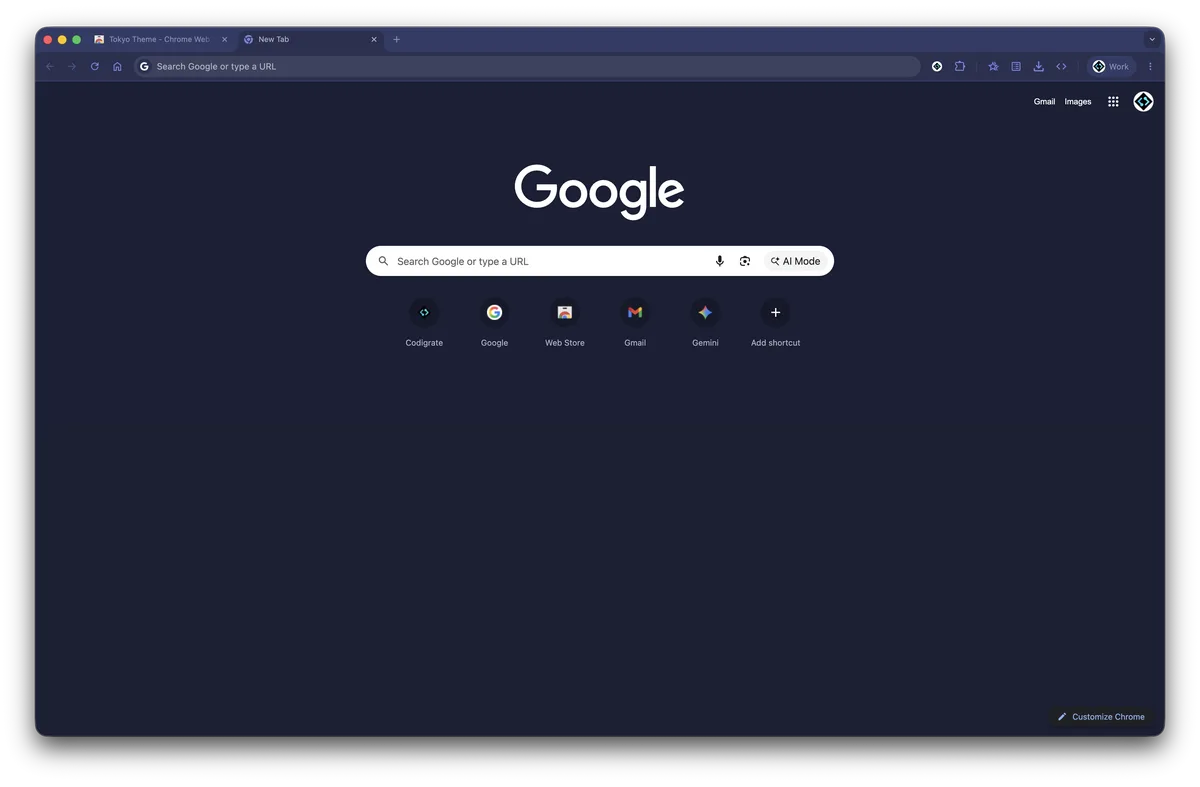Open the Work profile menu
1200x787 pixels.
(1111, 67)
